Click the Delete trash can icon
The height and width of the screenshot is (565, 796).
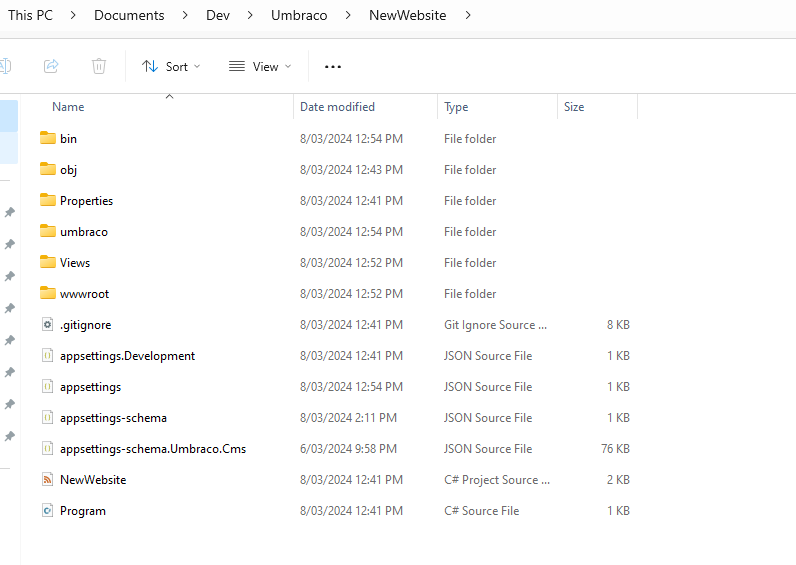98,66
